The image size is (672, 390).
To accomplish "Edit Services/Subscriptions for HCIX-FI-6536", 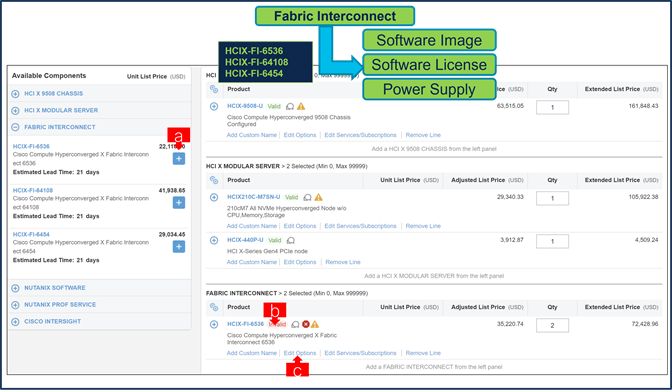I will (360, 353).
